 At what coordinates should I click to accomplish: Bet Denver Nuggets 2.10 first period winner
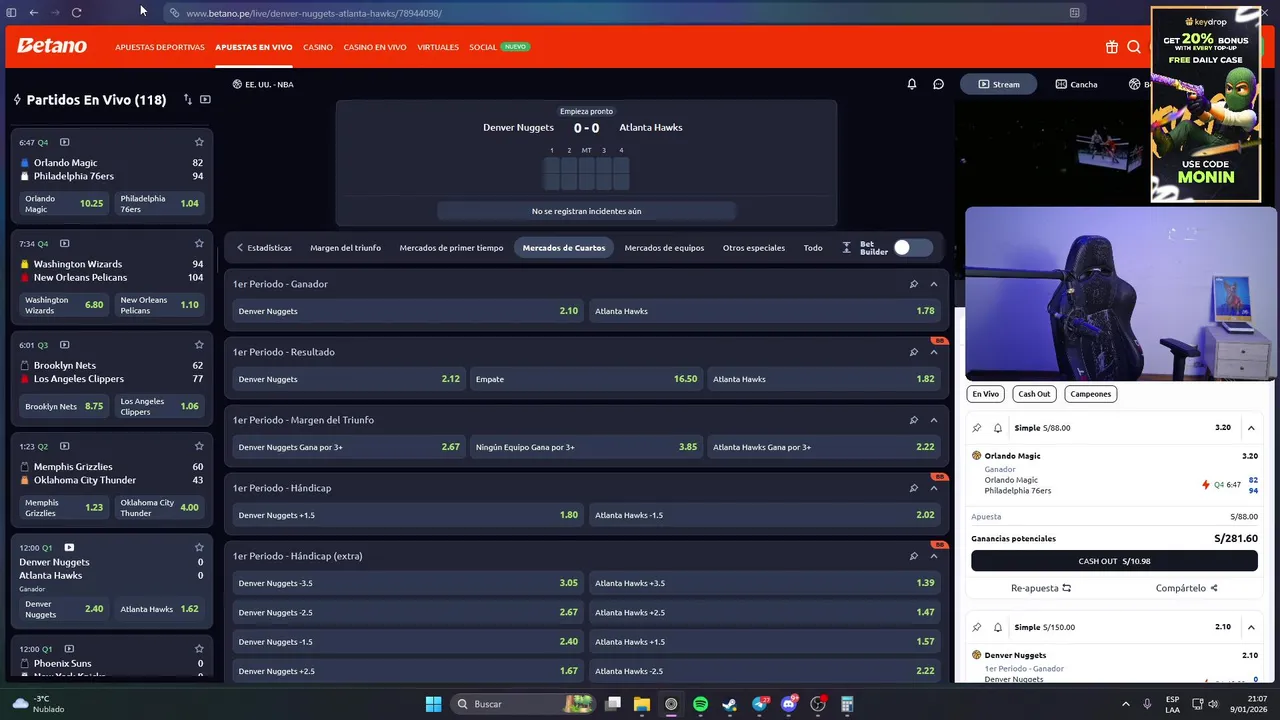(x=408, y=311)
